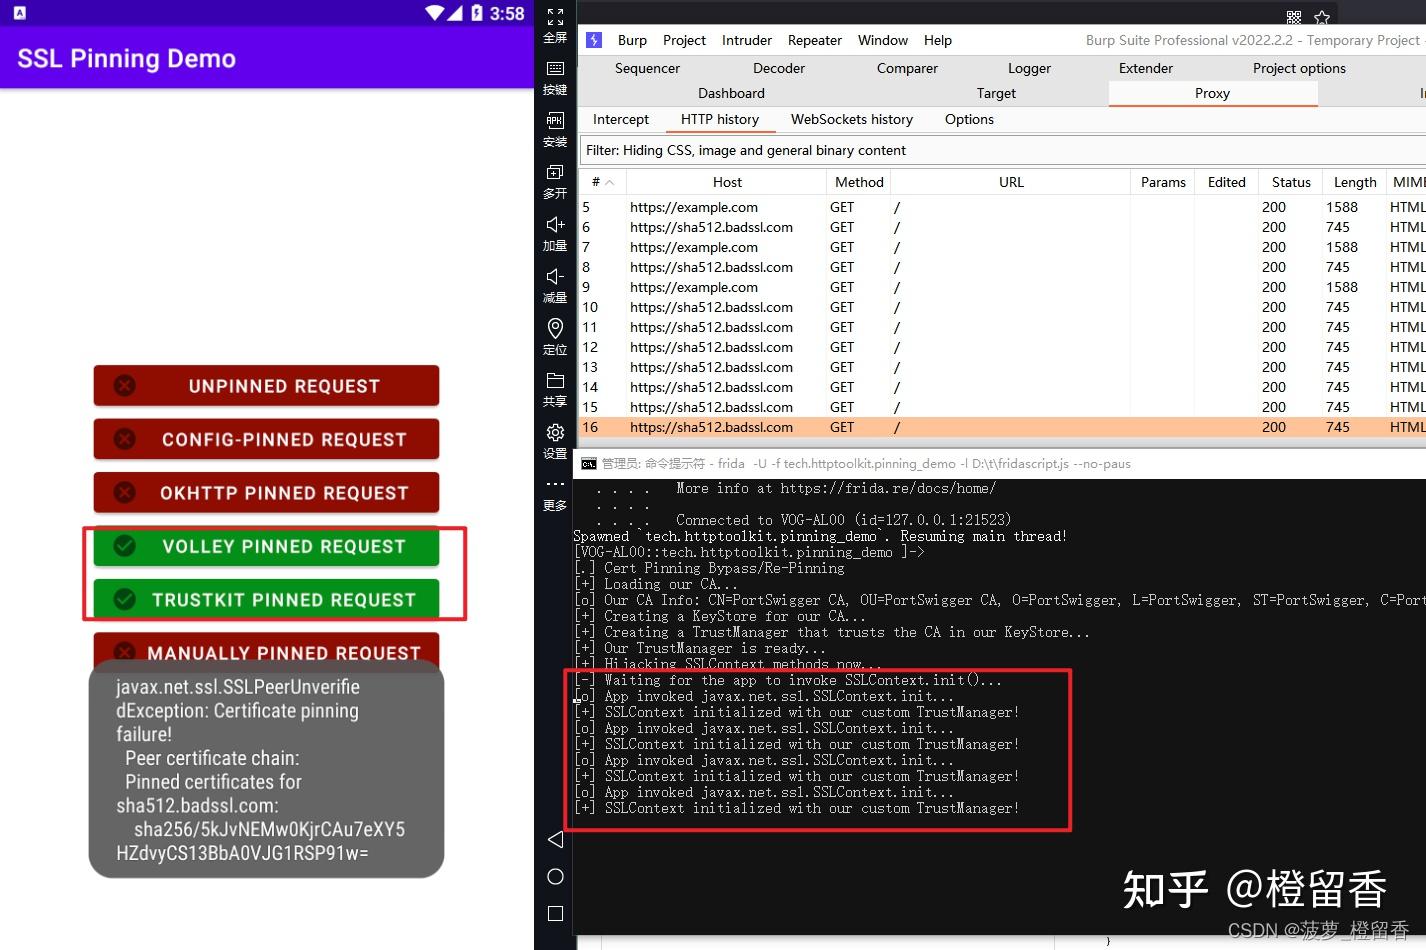Viewport: 1426px width, 950px height.
Task: Open the Intruder menu in Burp
Action: 746,40
